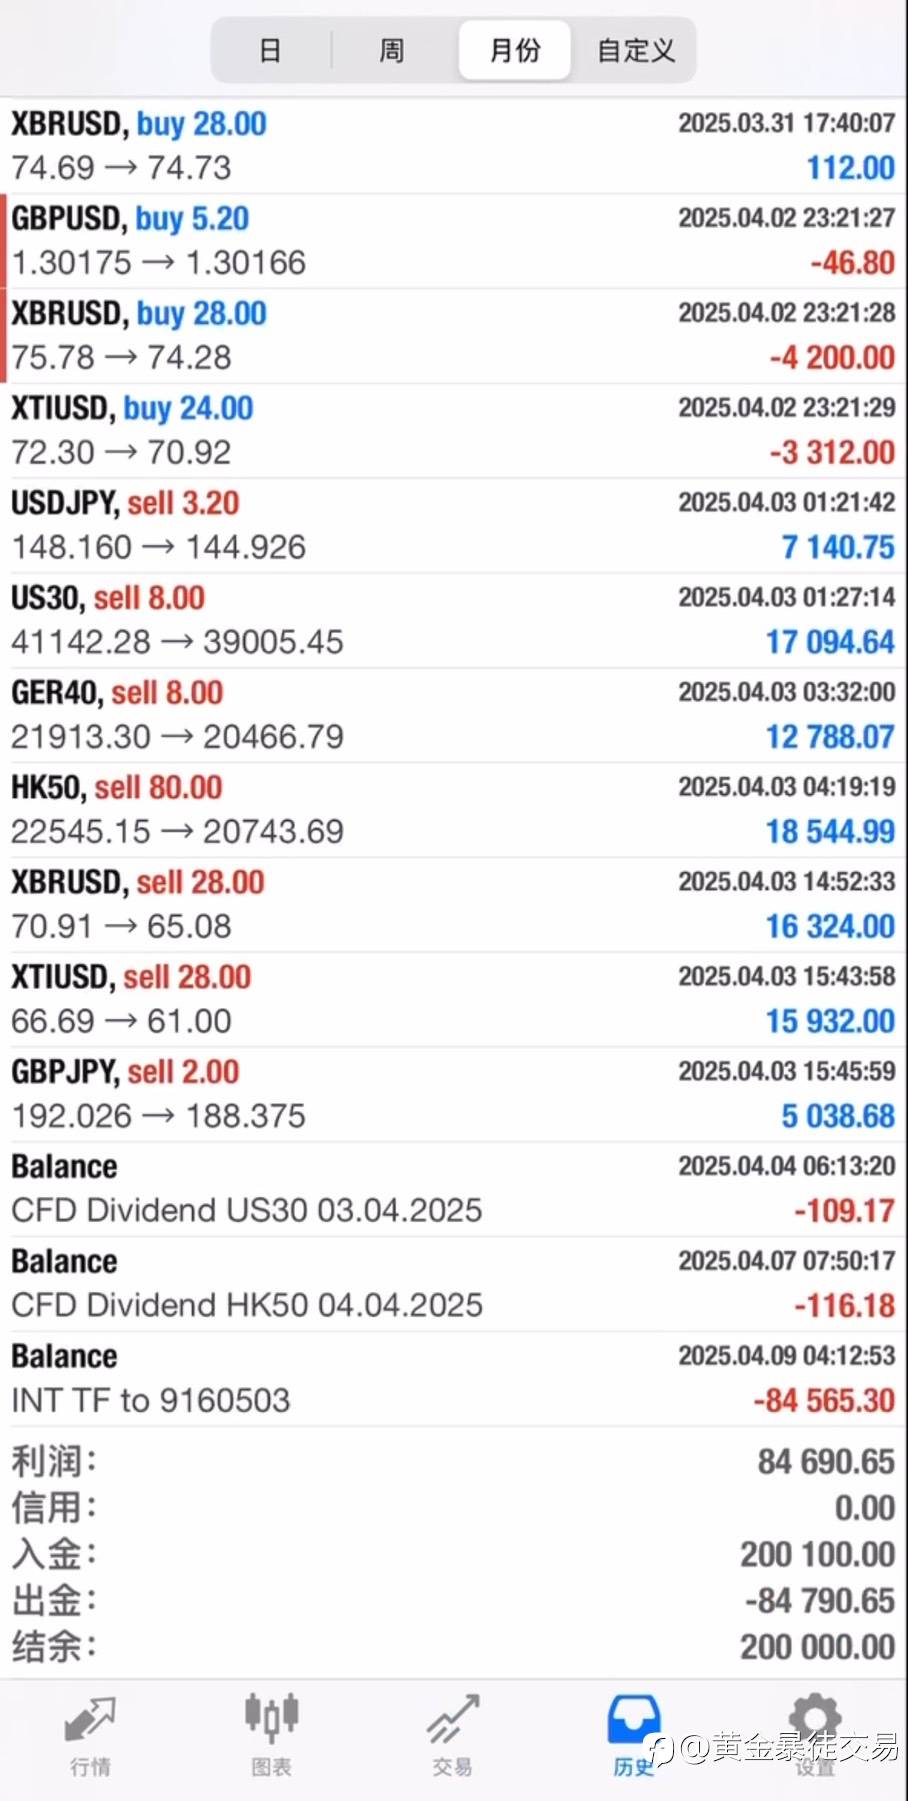Open the 设置 settings gear icon
The image size is (908, 1801).
click(814, 1735)
